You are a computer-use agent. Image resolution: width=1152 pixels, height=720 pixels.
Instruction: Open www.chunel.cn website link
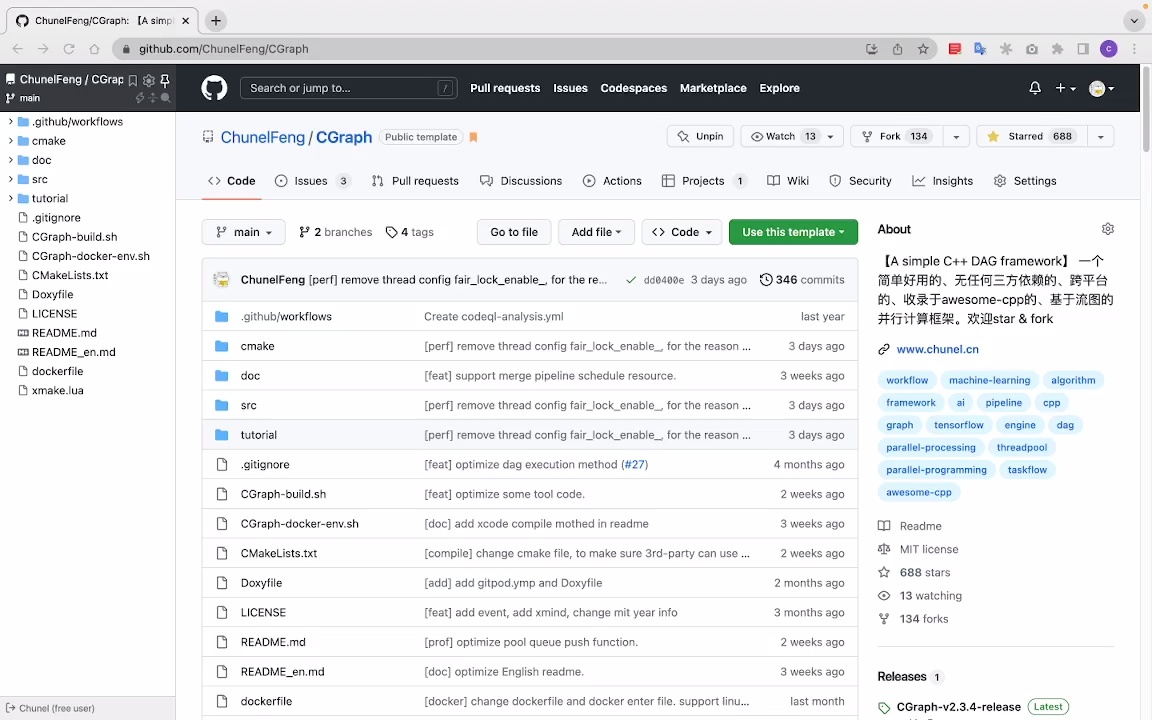pos(937,350)
